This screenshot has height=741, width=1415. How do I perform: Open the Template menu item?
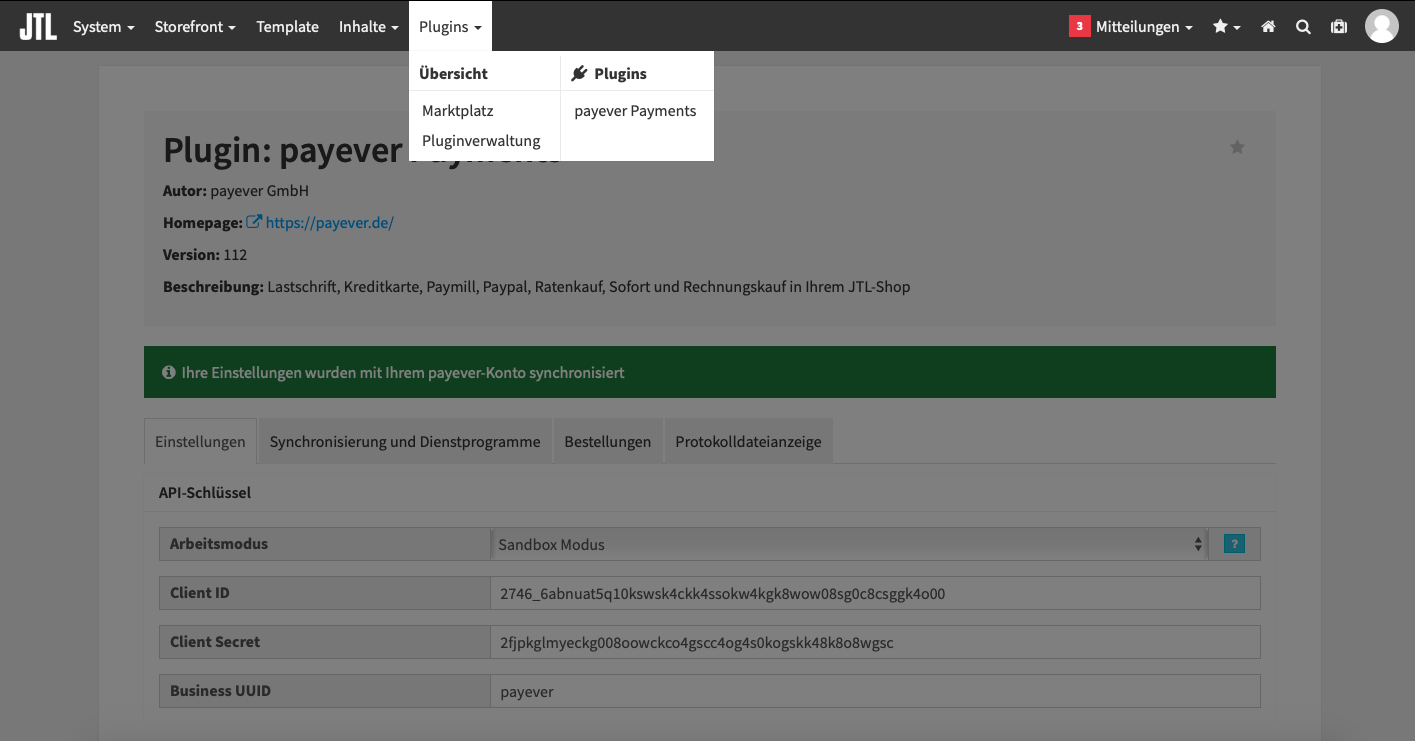click(x=287, y=27)
